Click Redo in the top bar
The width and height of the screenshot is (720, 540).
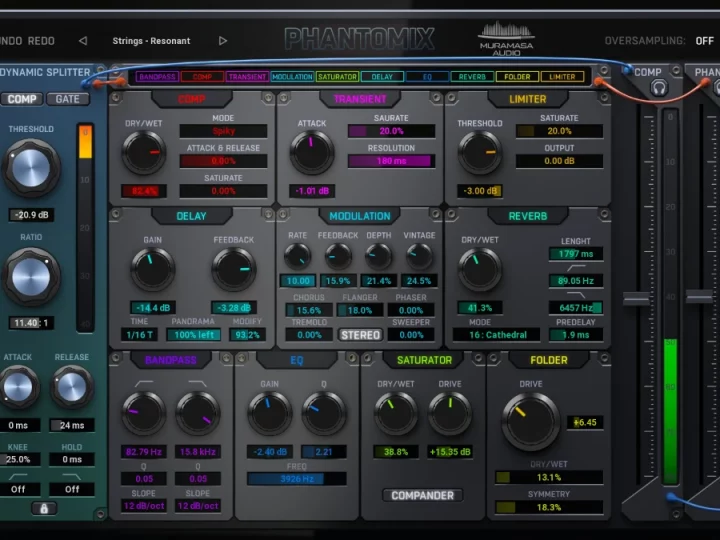click(x=41, y=41)
